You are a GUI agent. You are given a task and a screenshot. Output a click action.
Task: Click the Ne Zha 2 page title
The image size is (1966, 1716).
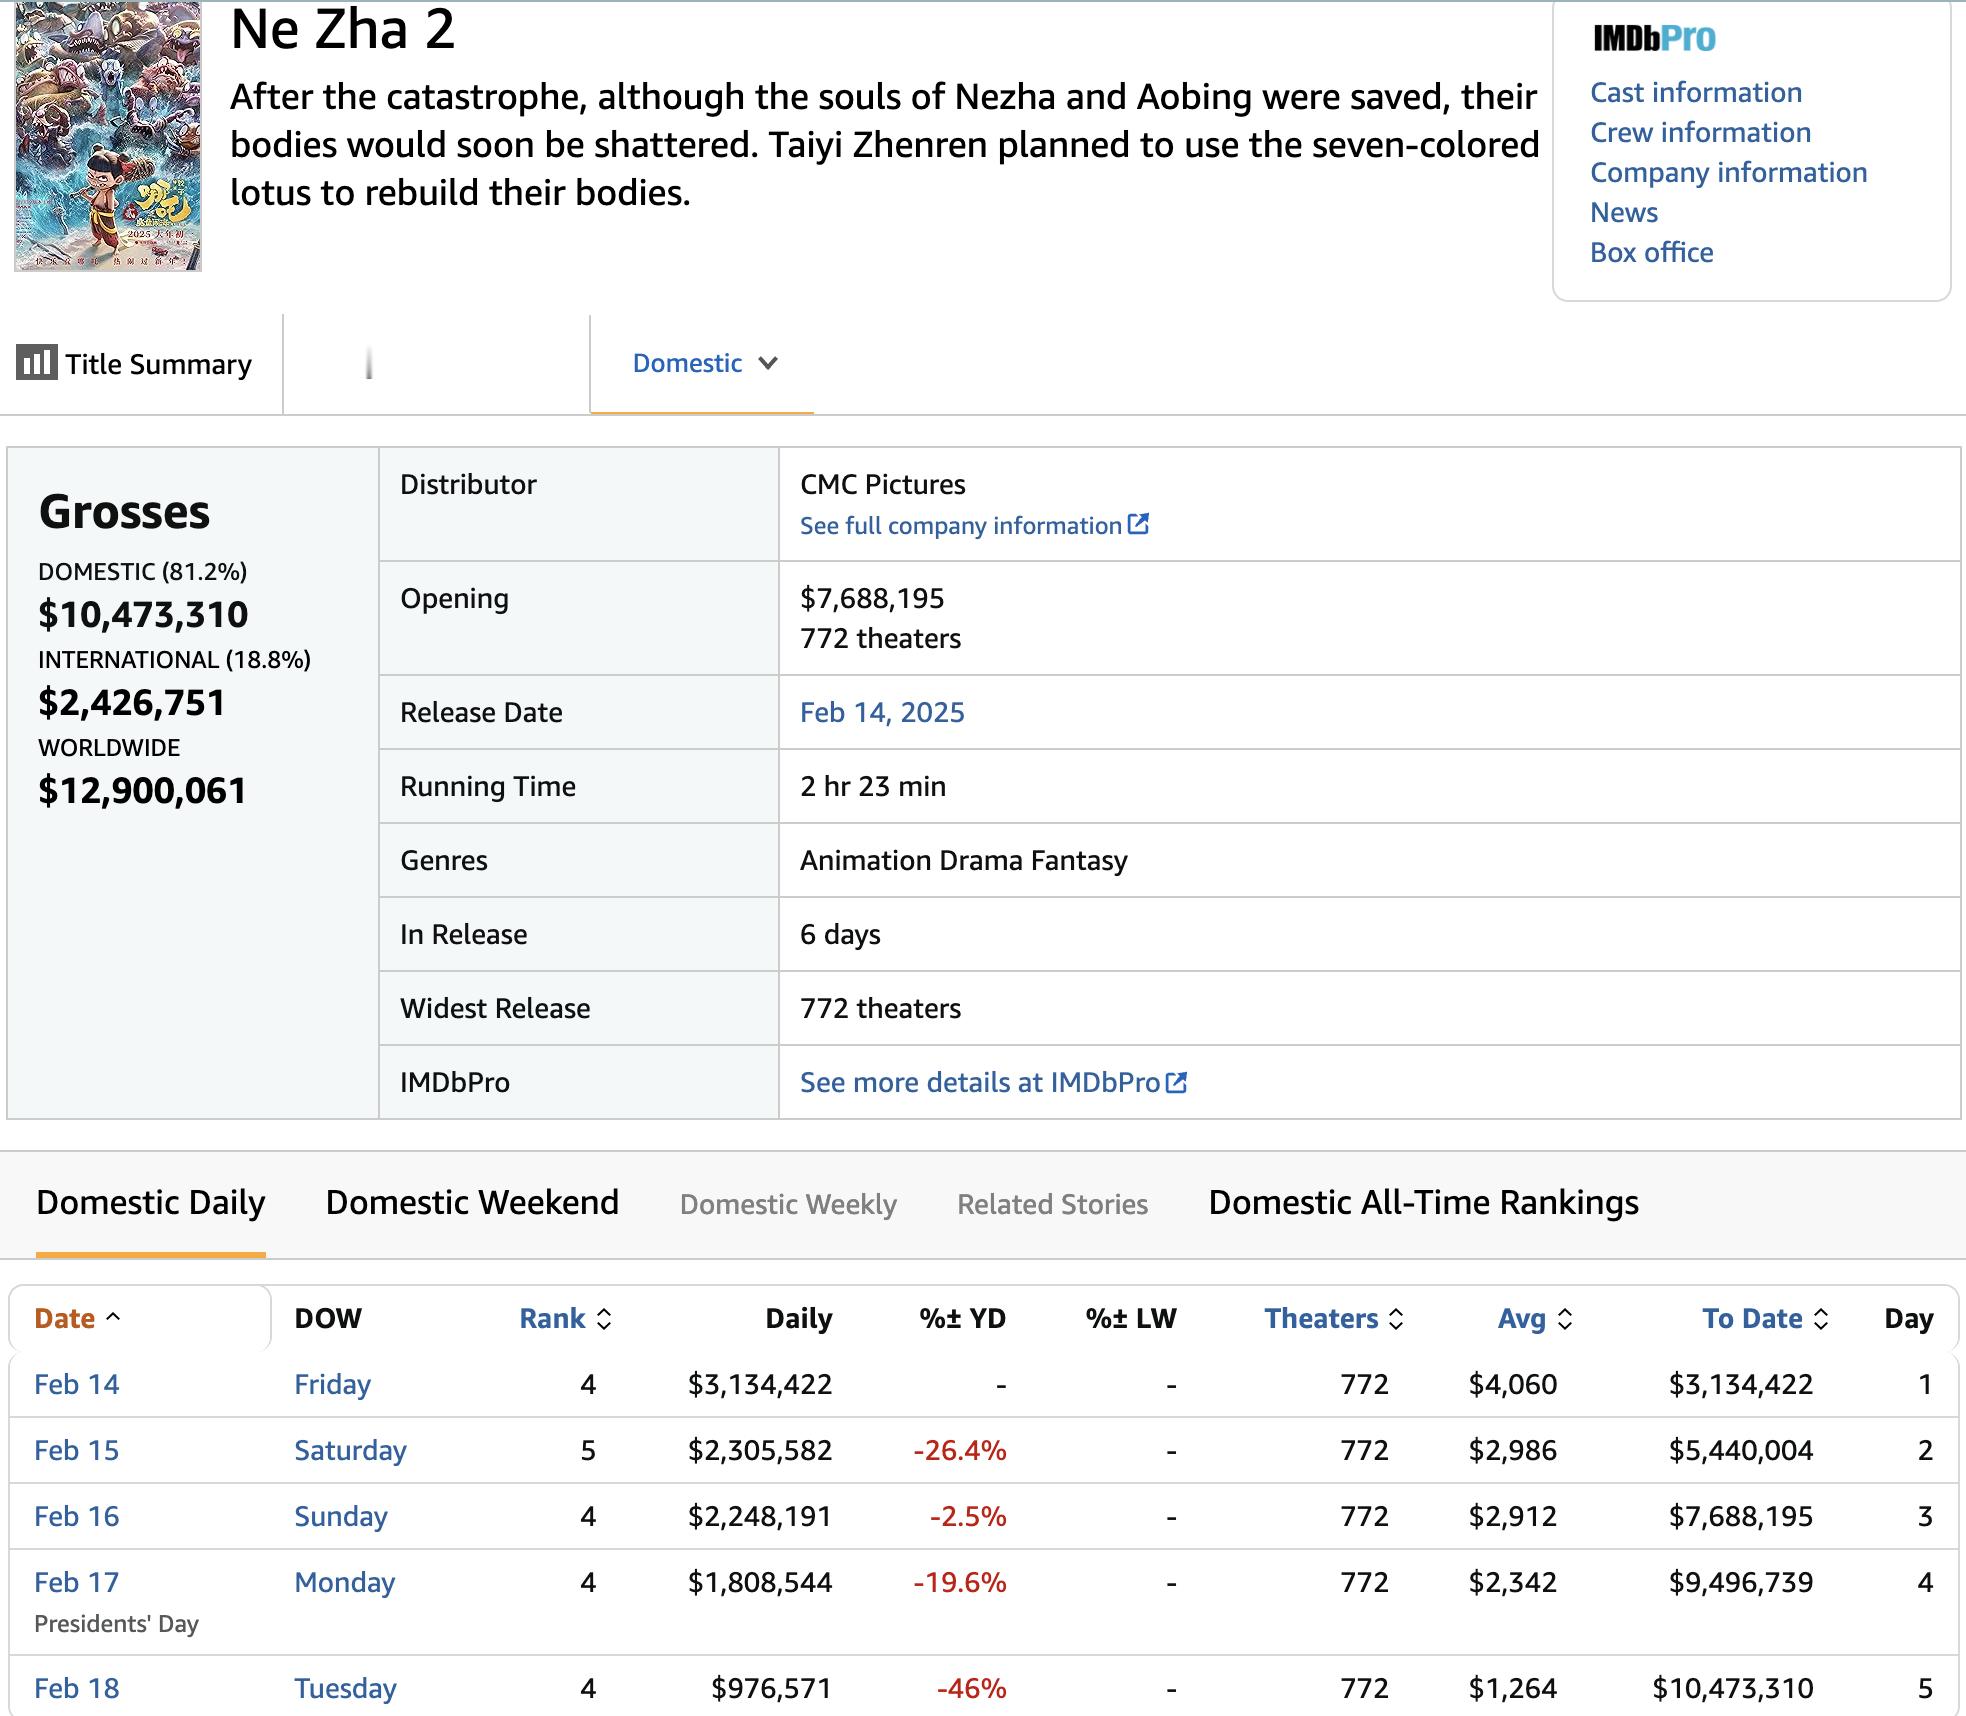pyautogui.click(x=343, y=28)
